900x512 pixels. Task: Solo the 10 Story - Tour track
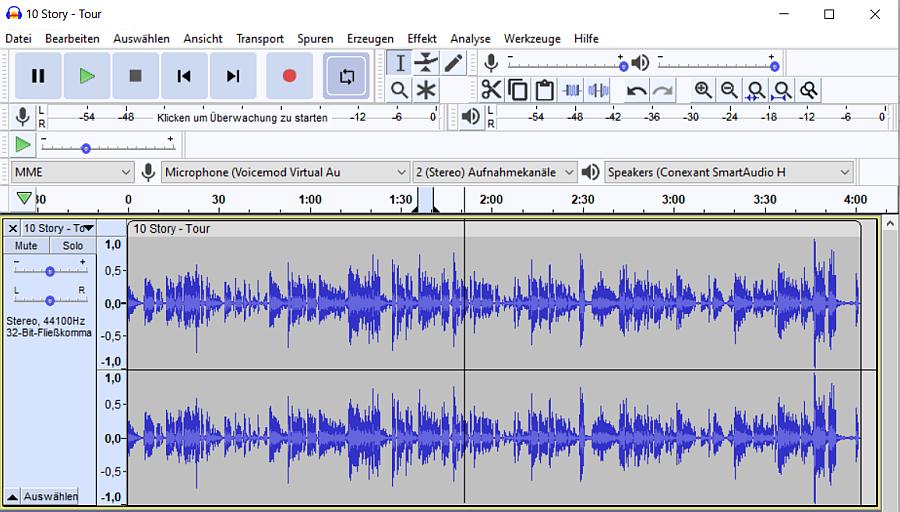pyautogui.click(x=73, y=246)
